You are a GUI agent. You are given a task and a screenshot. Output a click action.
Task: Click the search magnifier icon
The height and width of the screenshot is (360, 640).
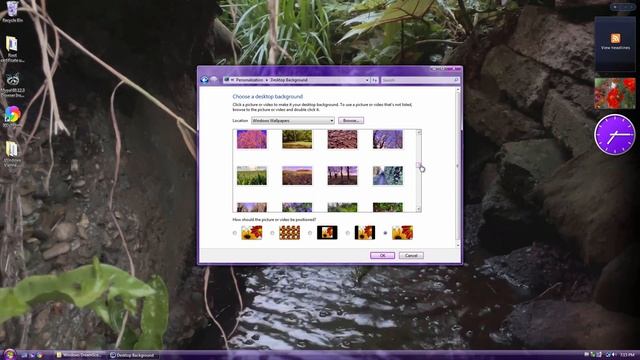point(456,80)
